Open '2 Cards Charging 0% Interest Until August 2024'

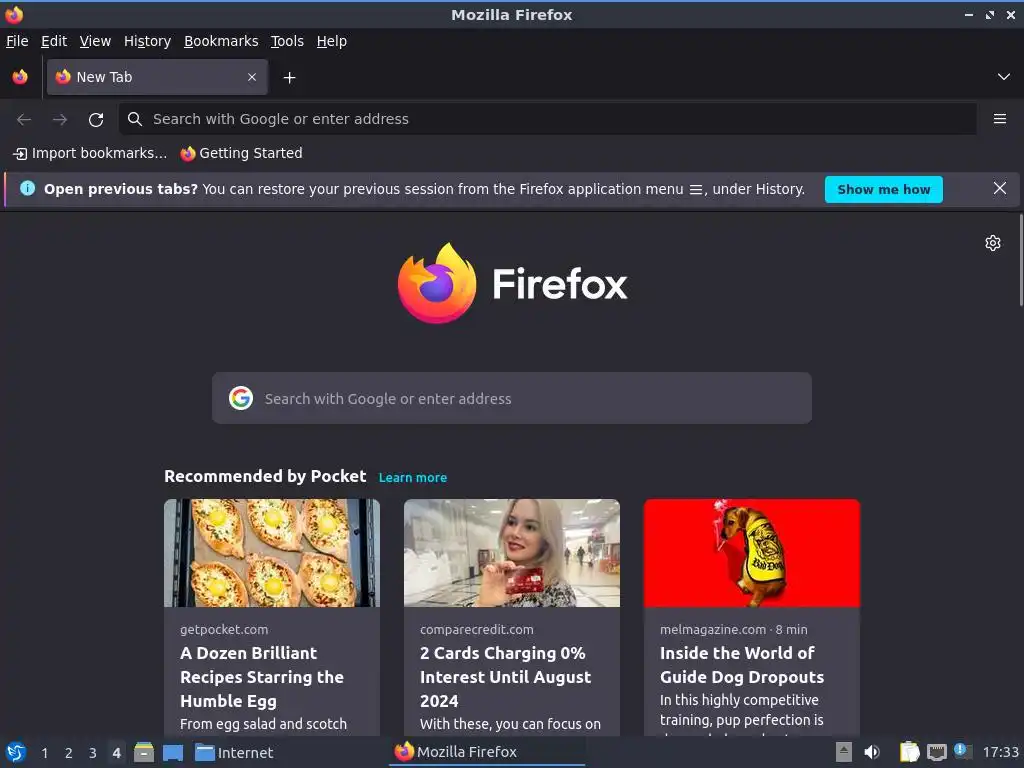(x=505, y=677)
